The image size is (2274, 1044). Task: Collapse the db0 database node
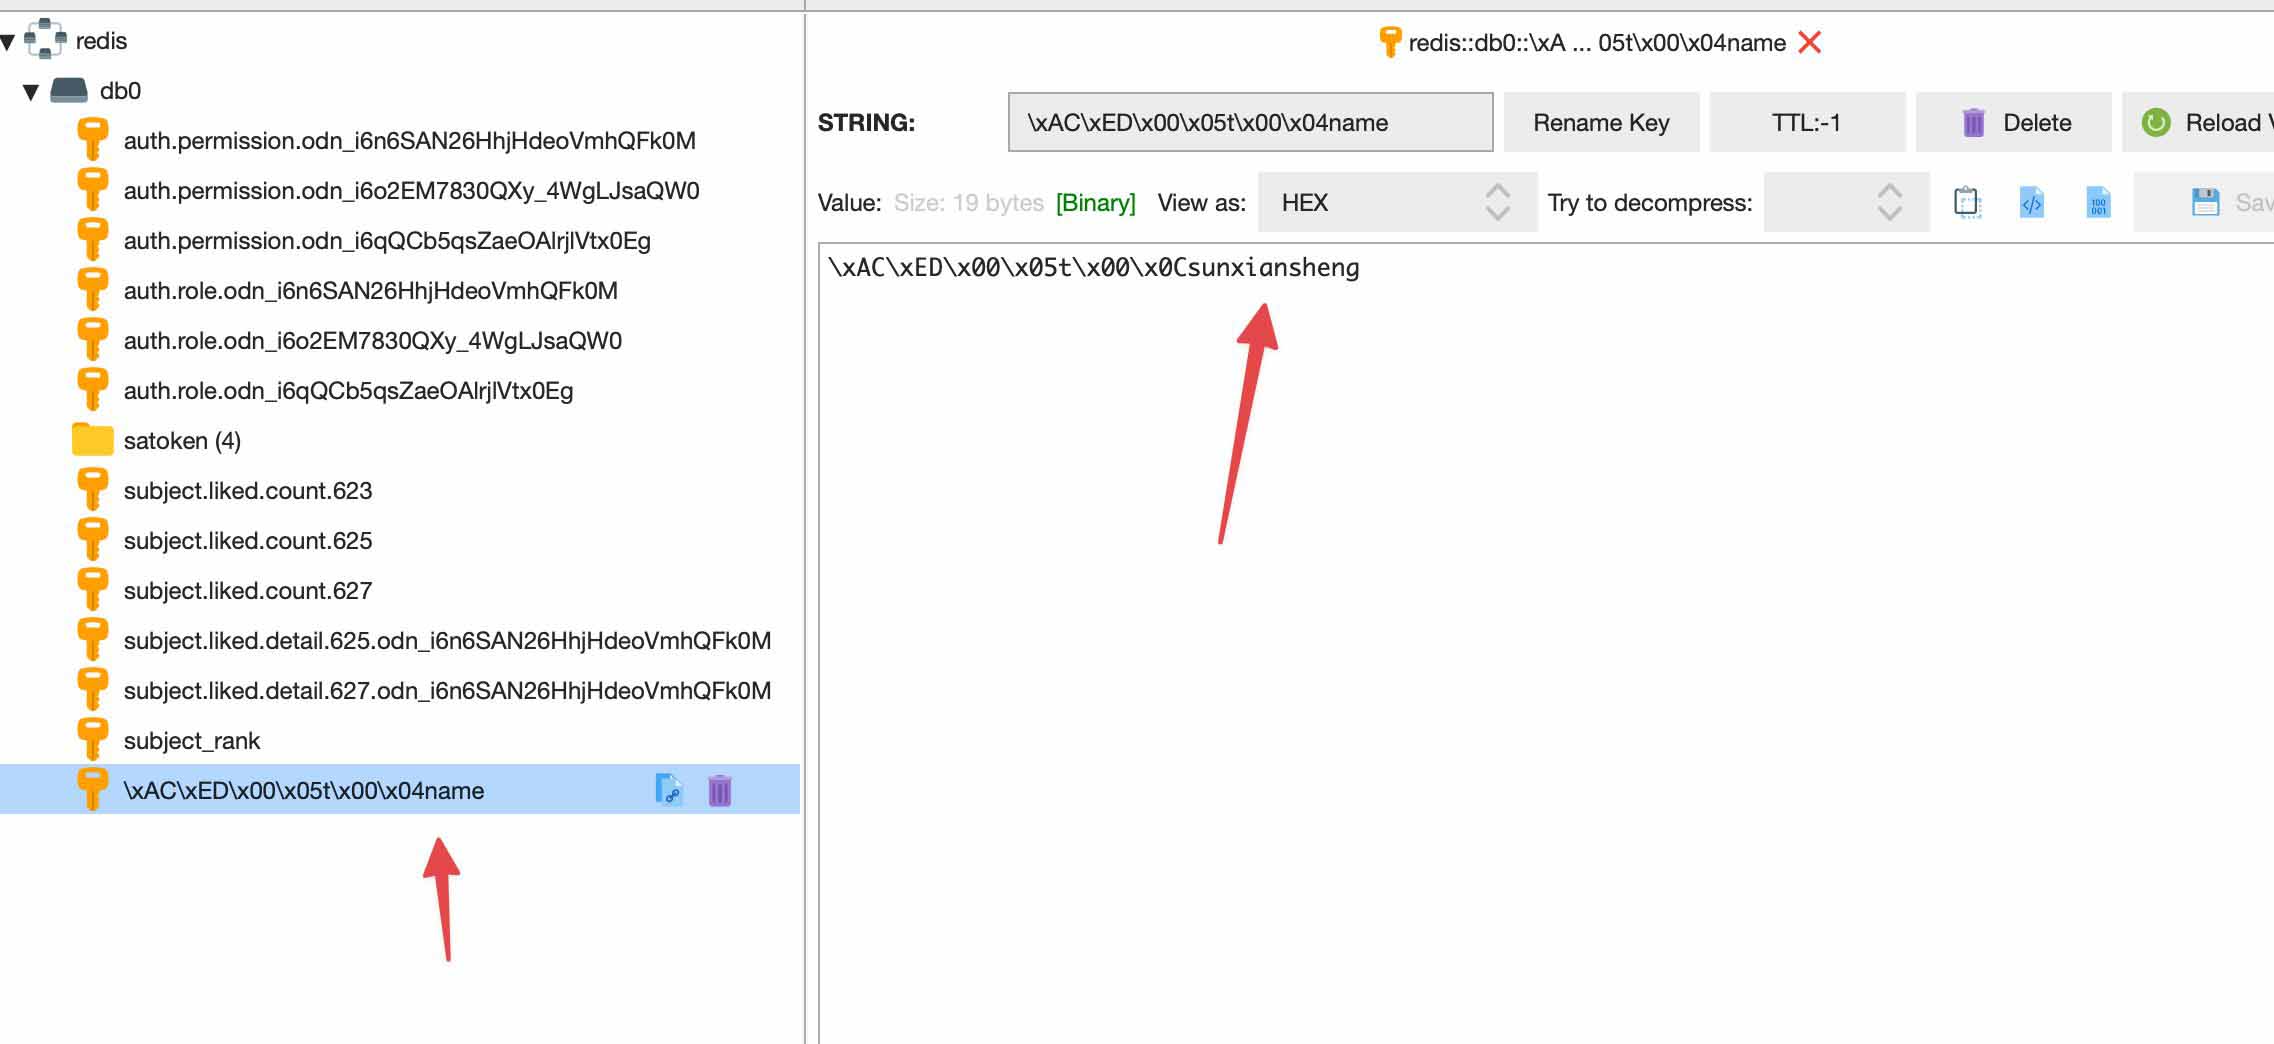[31, 92]
